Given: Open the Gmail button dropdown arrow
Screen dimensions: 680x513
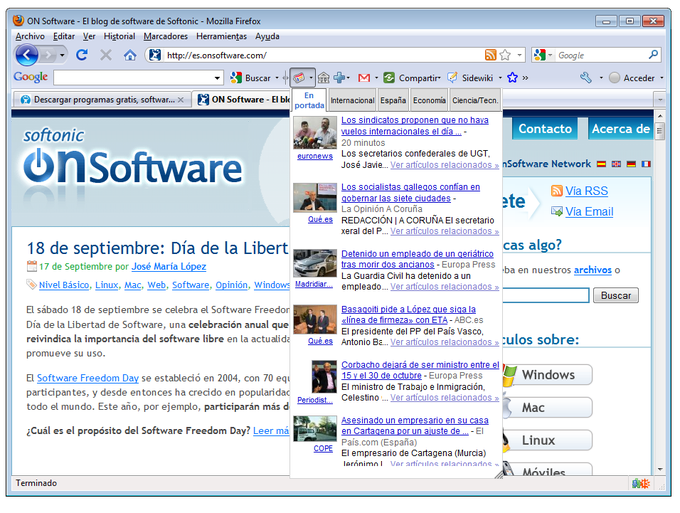Looking at the screenshot, I should coord(376,78).
